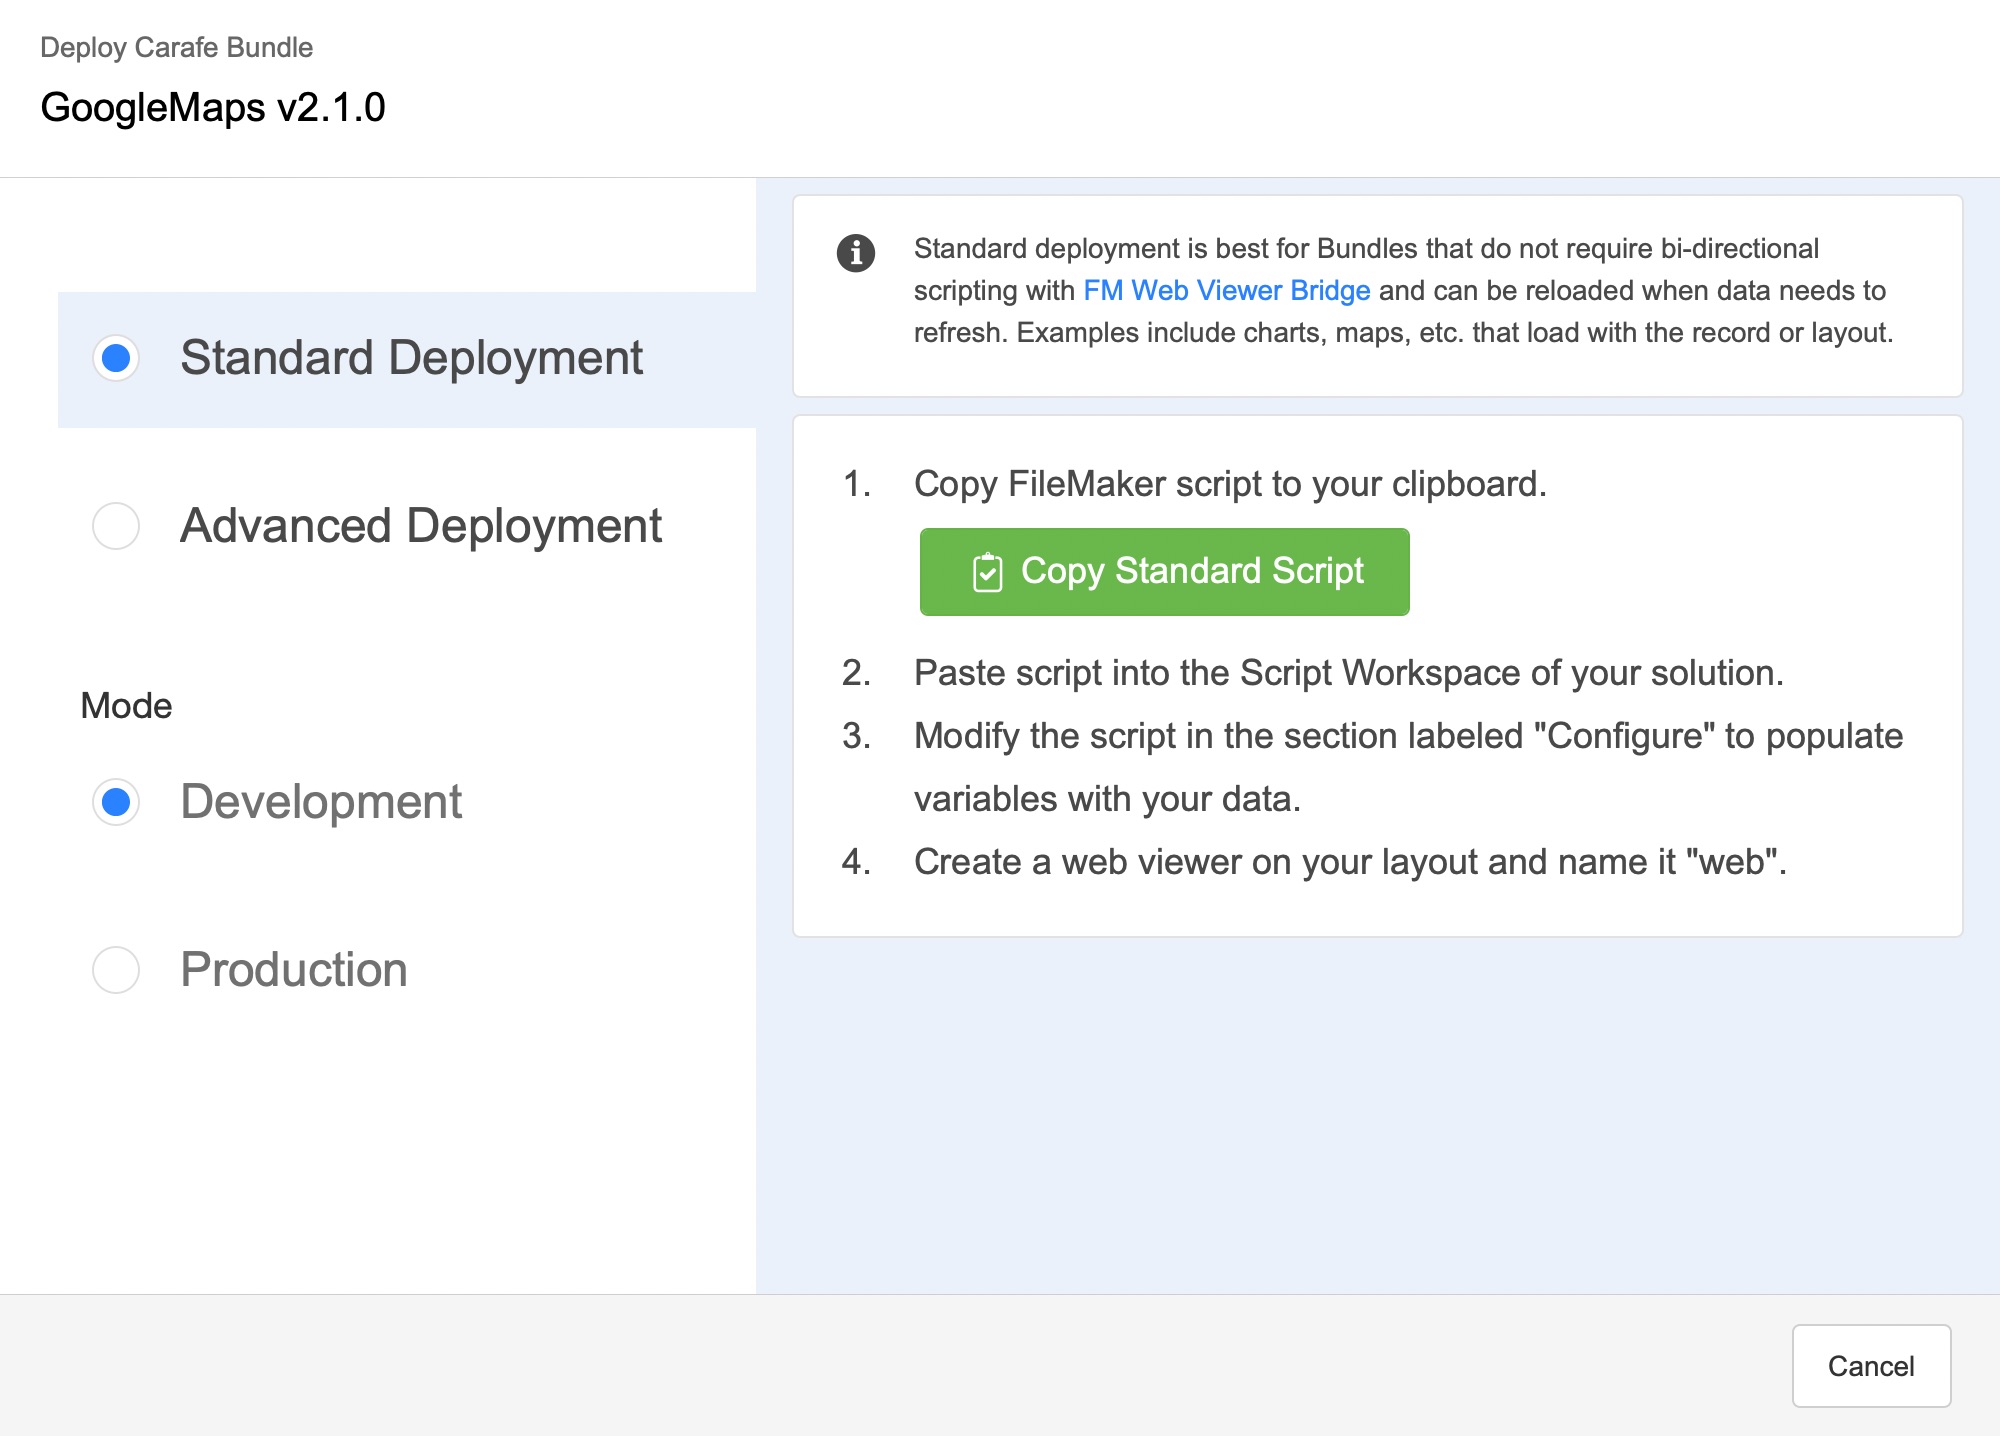This screenshot has width=2000, height=1436.
Task: Click the GoogleMaps v2.1.0 title
Action: point(213,108)
